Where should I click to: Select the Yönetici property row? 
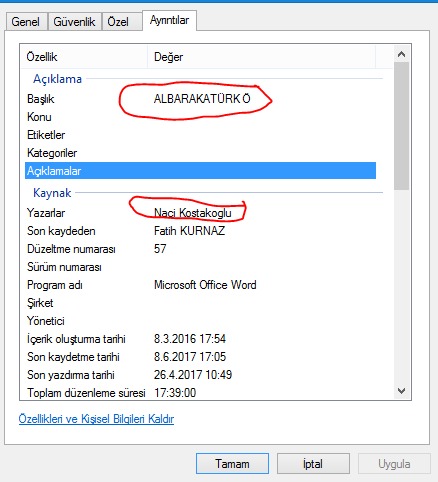pyautogui.click(x=200, y=321)
